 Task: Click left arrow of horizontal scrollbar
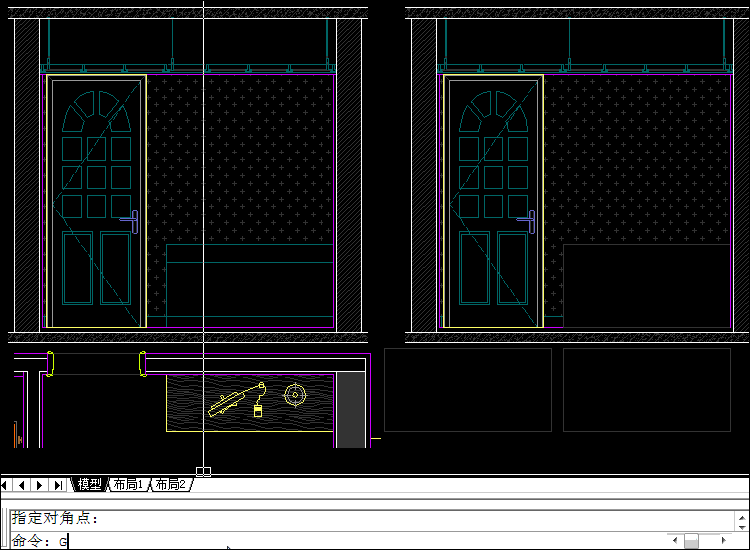(x=673, y=541)
